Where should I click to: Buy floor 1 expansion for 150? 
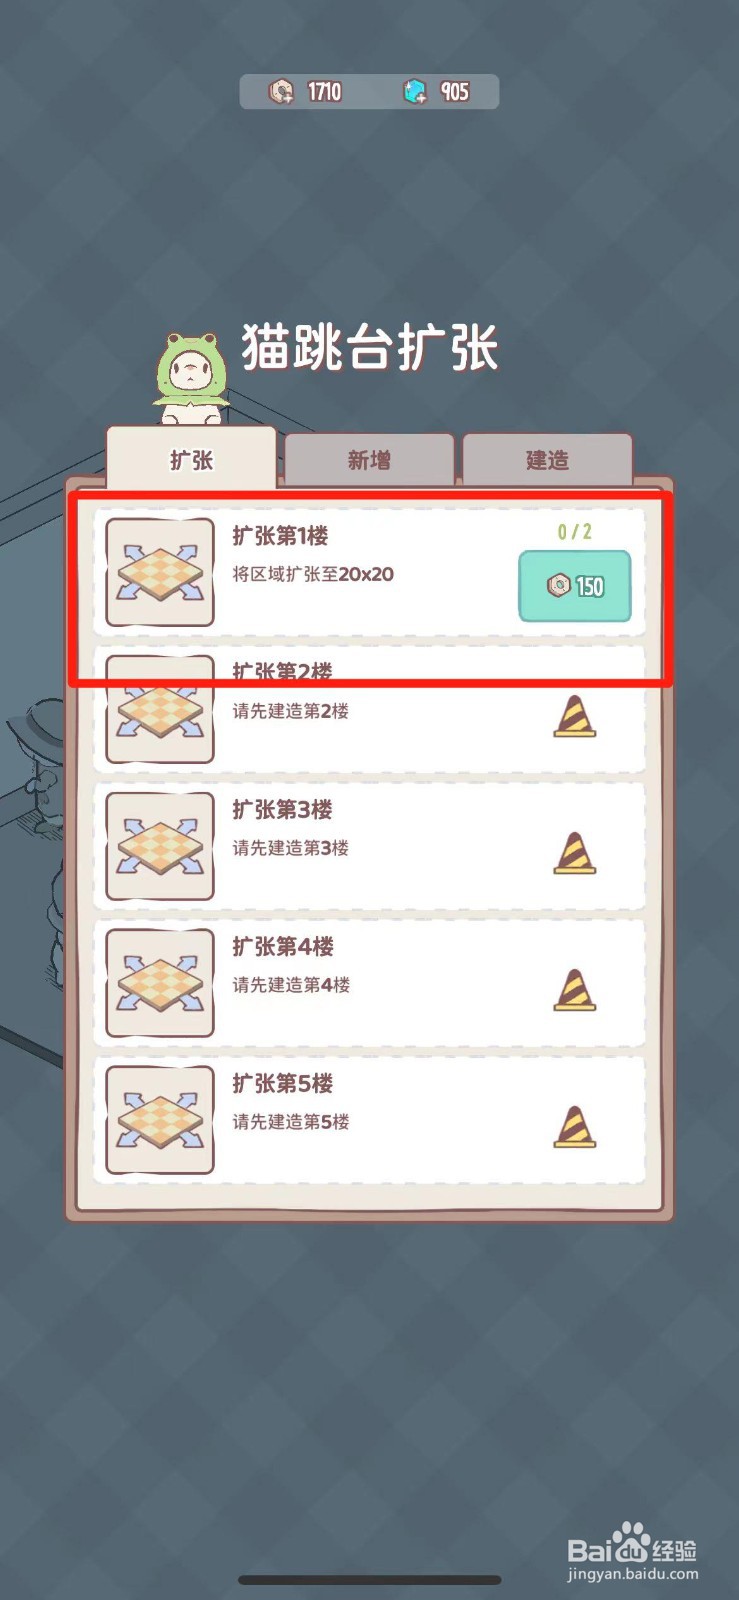coord(575,586)
